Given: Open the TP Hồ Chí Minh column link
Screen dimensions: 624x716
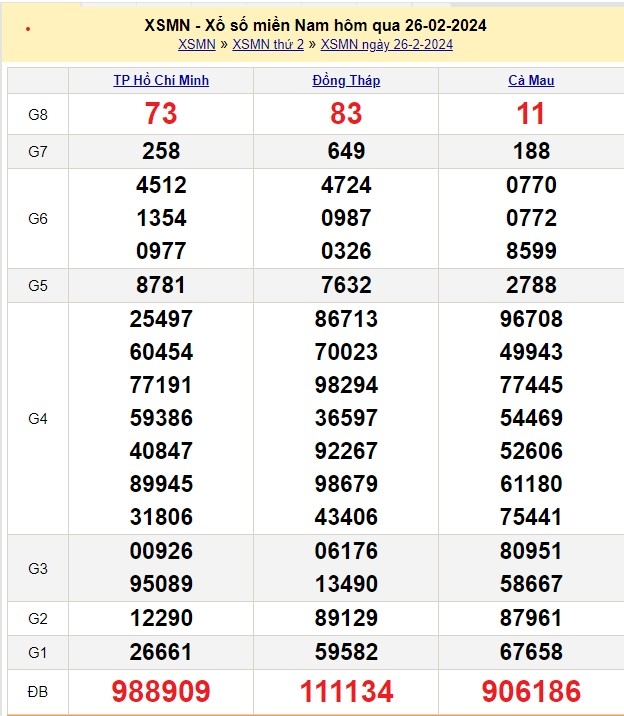Looking at the screenshot, I should (x=161, y=81).
